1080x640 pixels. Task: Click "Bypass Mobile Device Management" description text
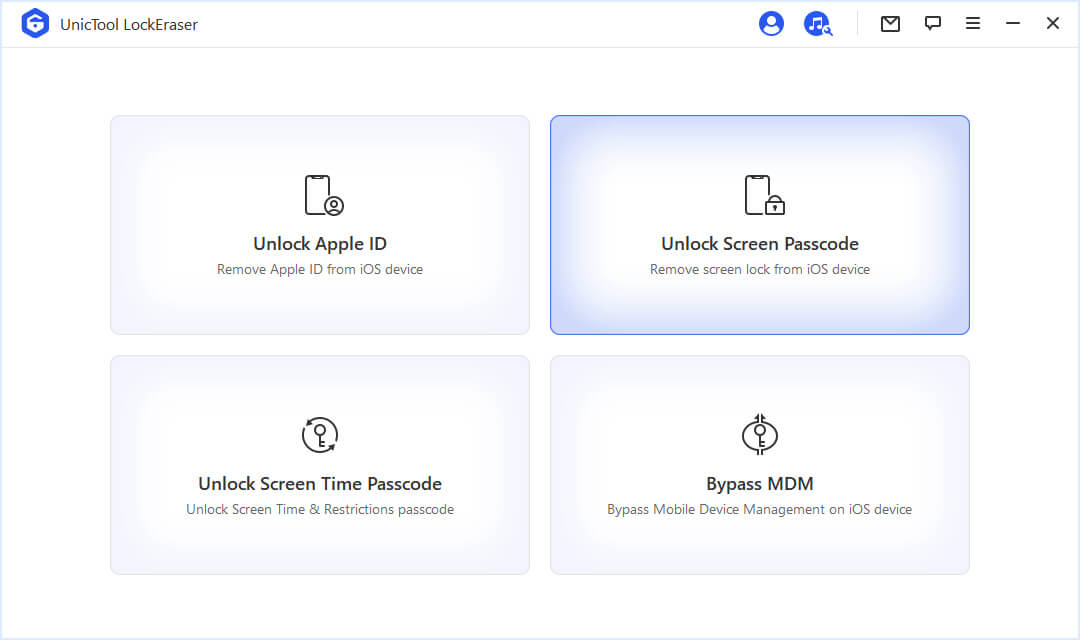[x=760, y=509]
